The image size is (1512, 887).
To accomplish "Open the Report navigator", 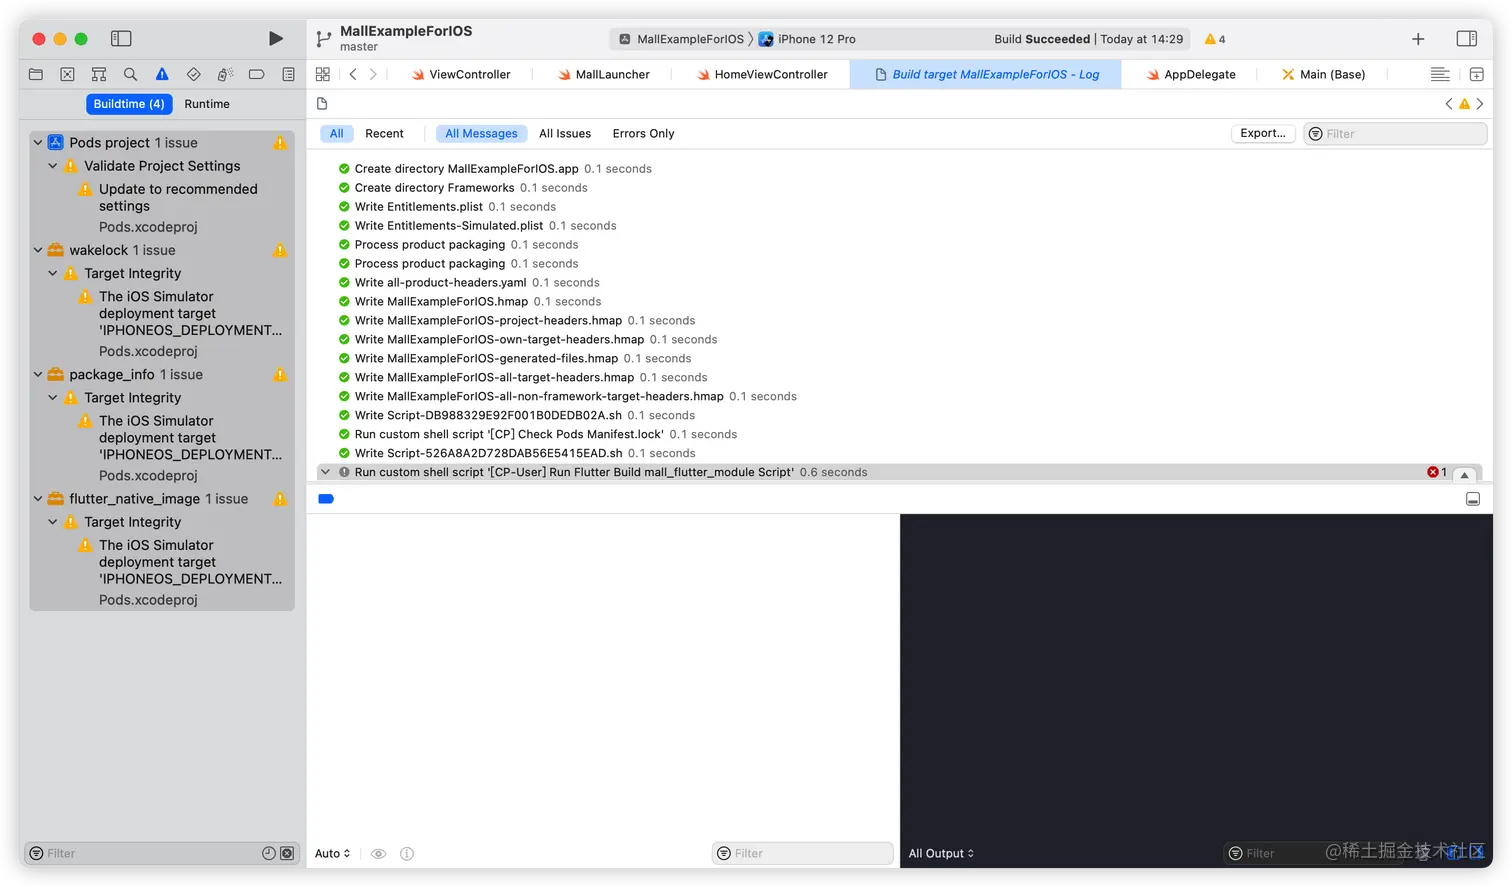I will (x=288, y=74).
